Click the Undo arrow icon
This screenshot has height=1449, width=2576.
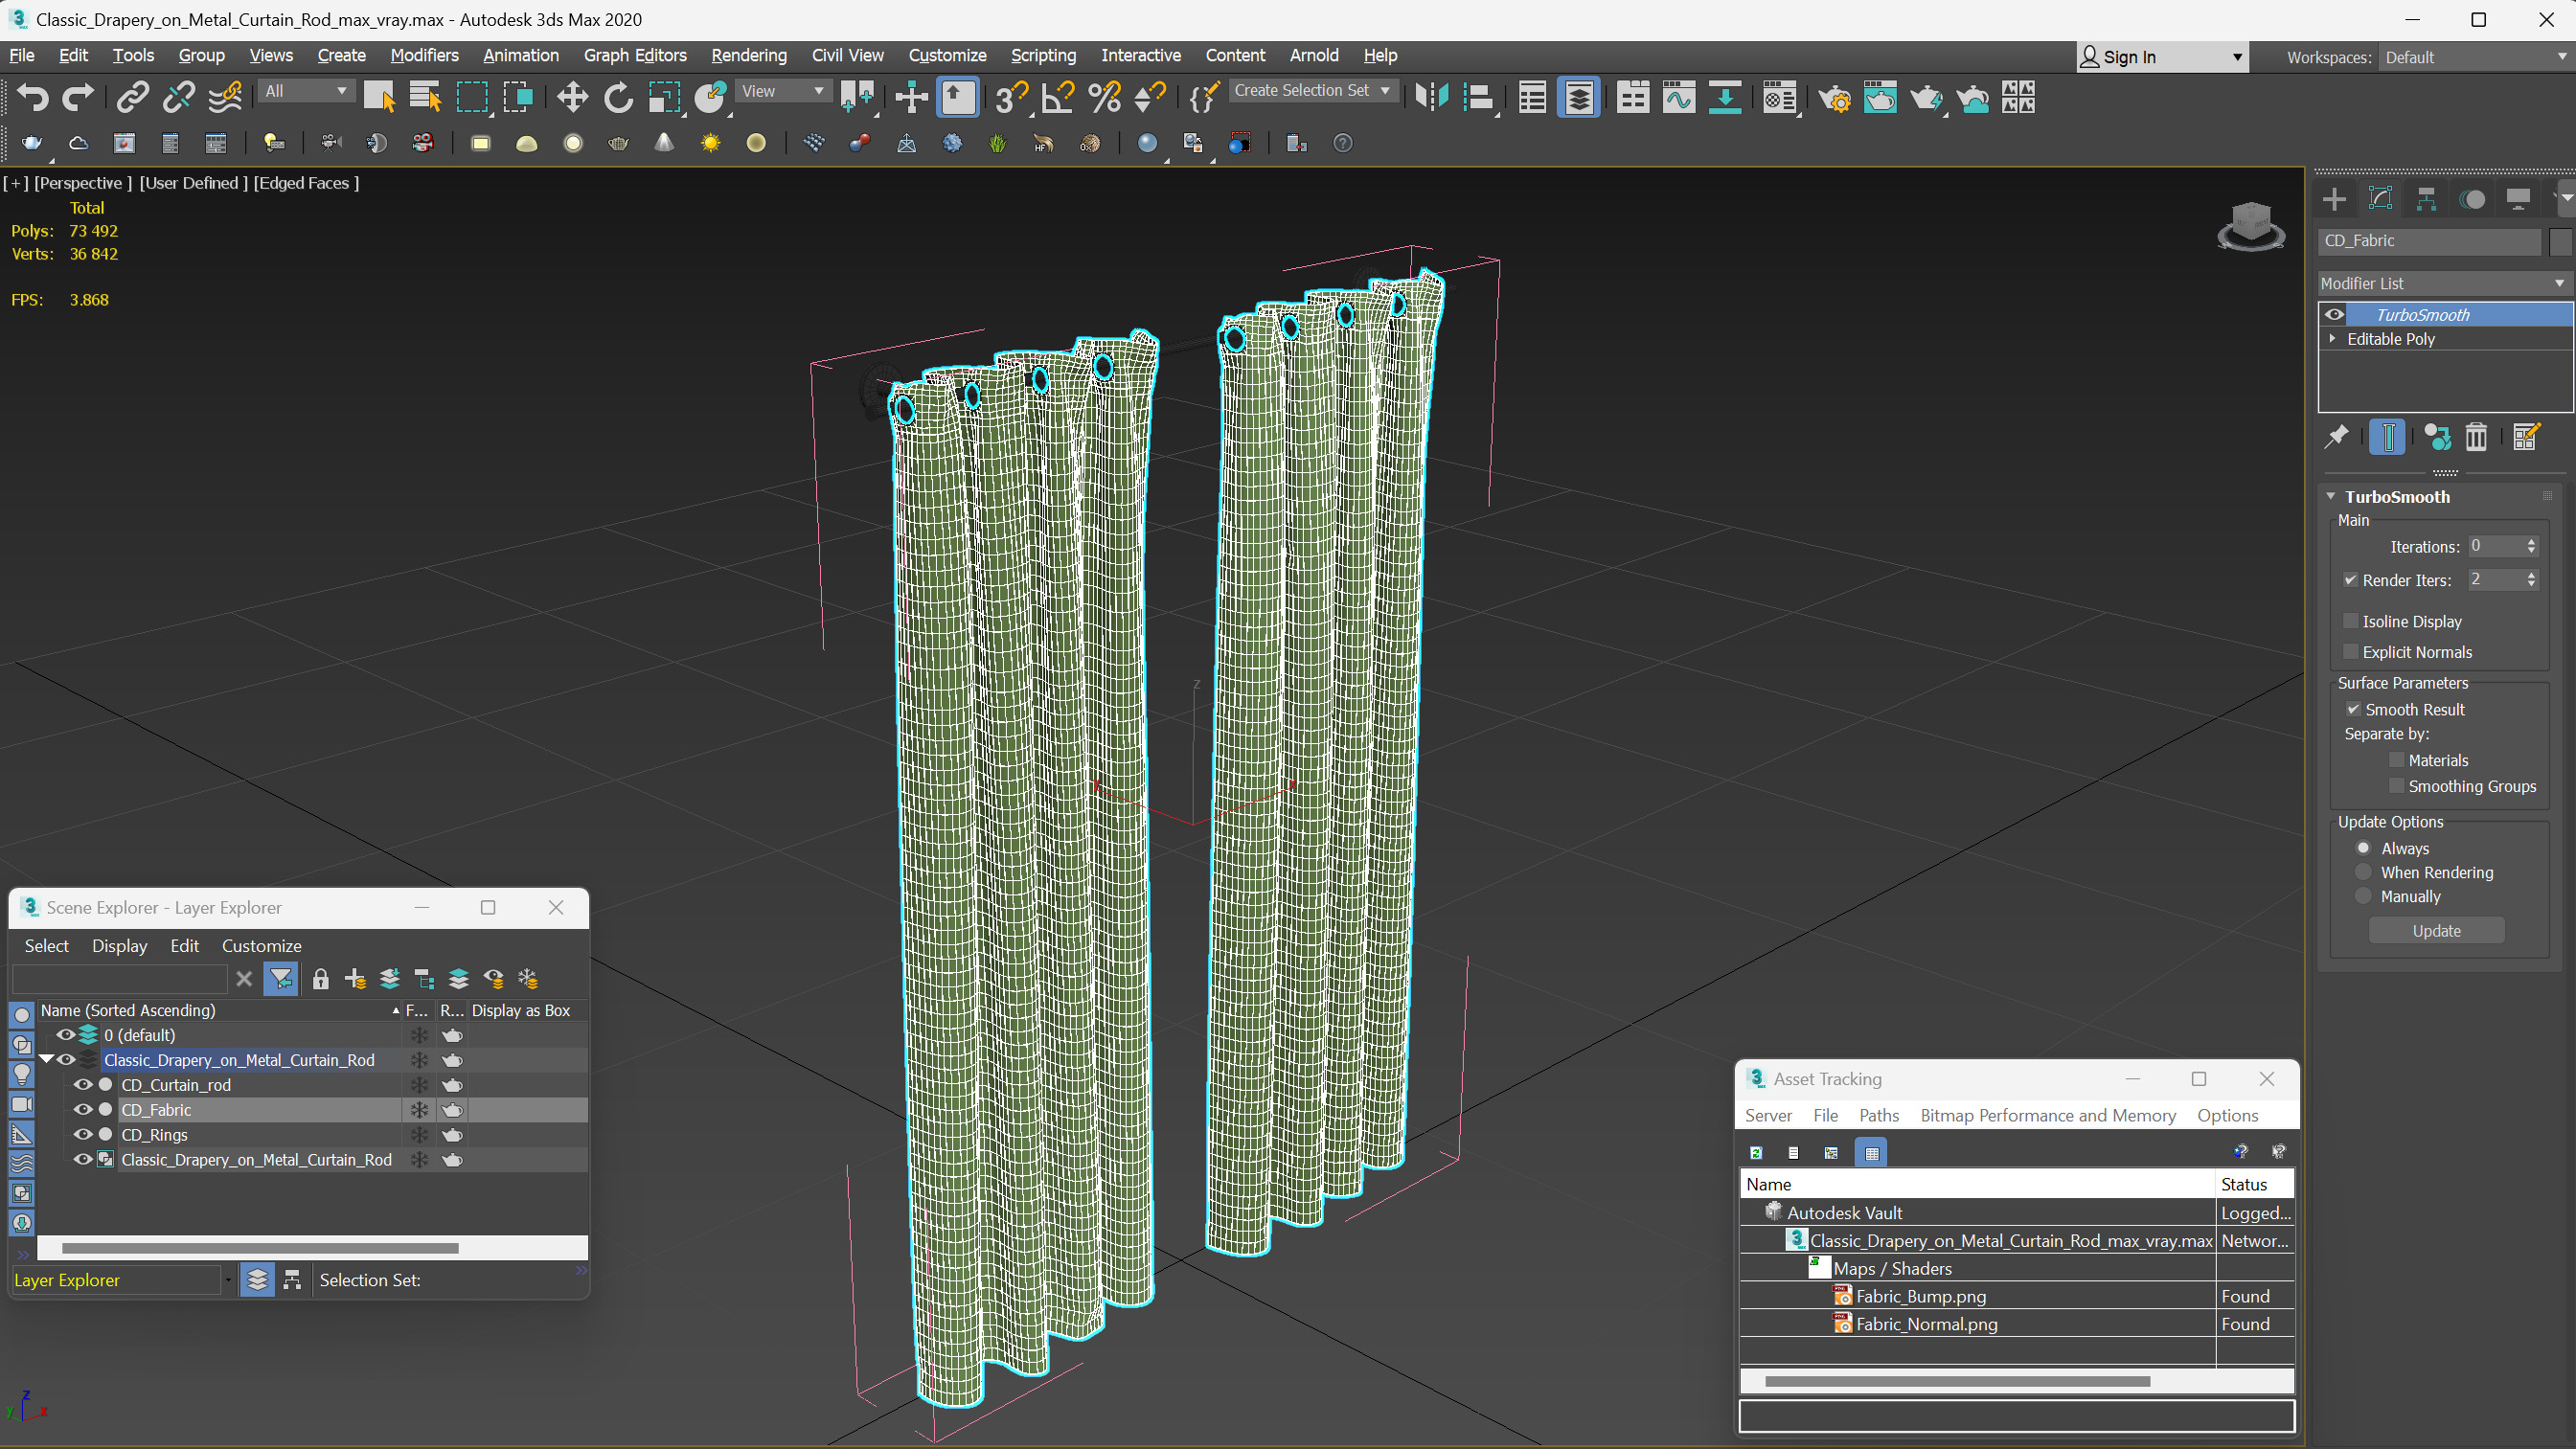[x=32, y=97]
